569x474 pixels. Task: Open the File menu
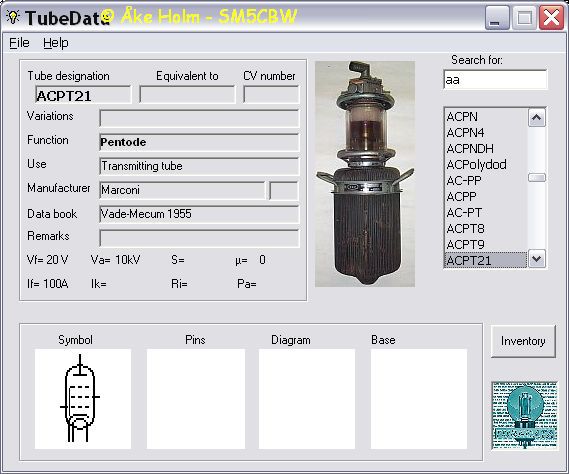pyautogui.click(x=19, y=43)
